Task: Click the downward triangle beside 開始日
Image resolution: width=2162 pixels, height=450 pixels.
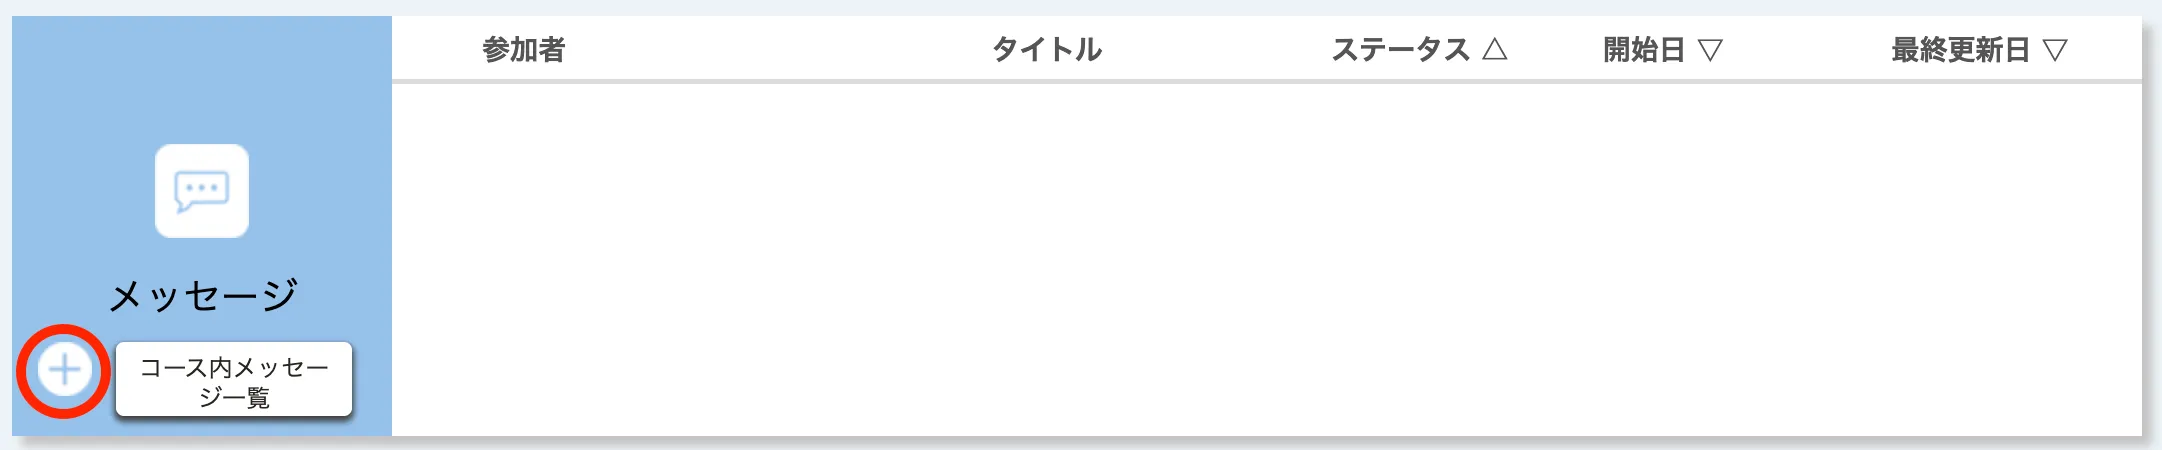Action: click(1710, 50)
